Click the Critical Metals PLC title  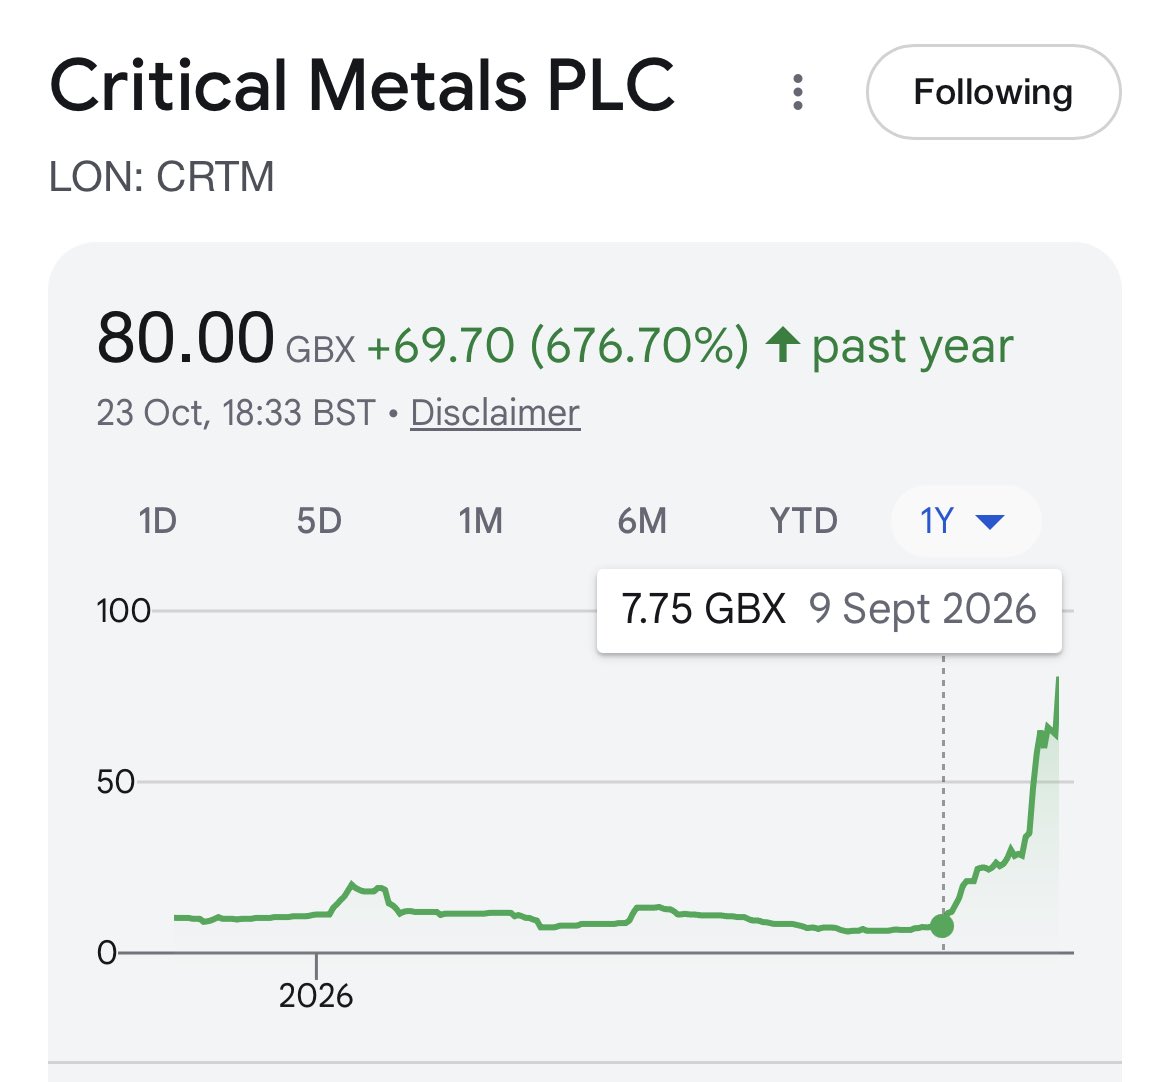tap(363, 86)
